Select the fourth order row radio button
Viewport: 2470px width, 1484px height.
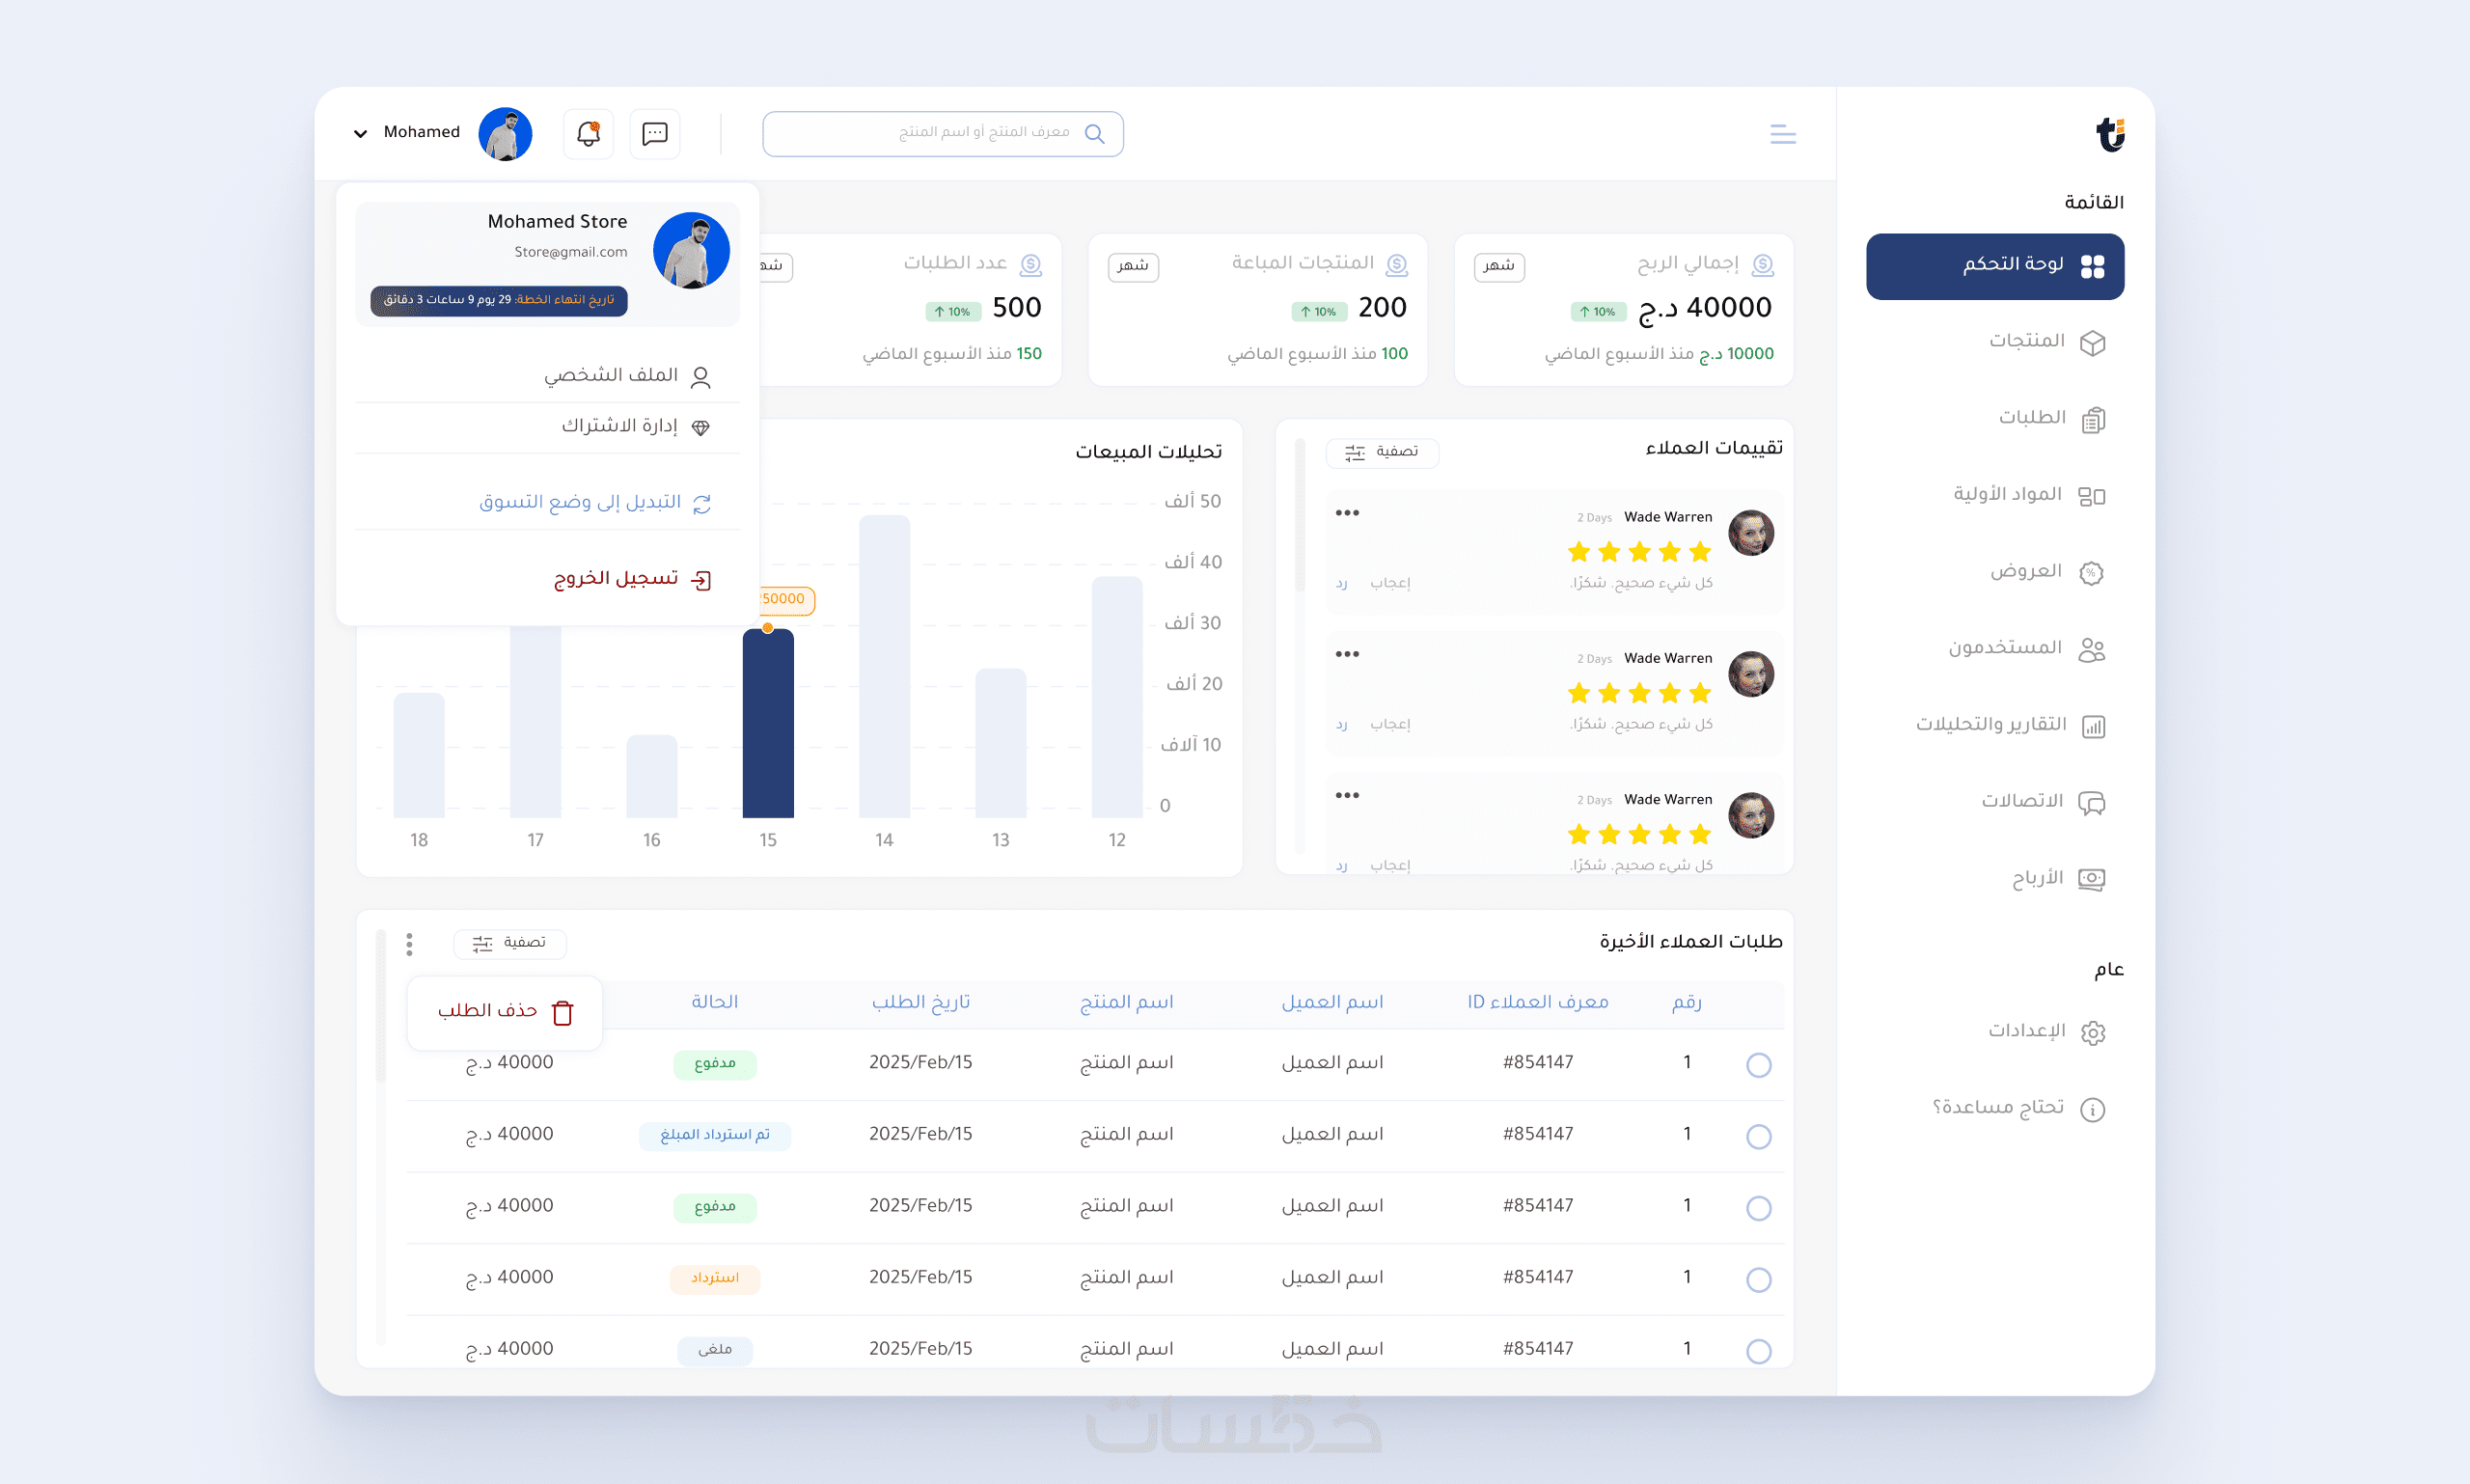[1758, 1279]
